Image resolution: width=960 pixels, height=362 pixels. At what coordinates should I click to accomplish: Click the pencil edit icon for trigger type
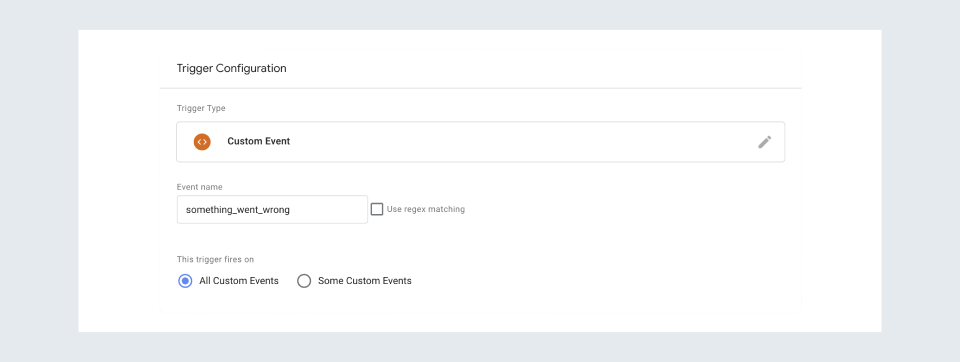(x=764, y=142)
